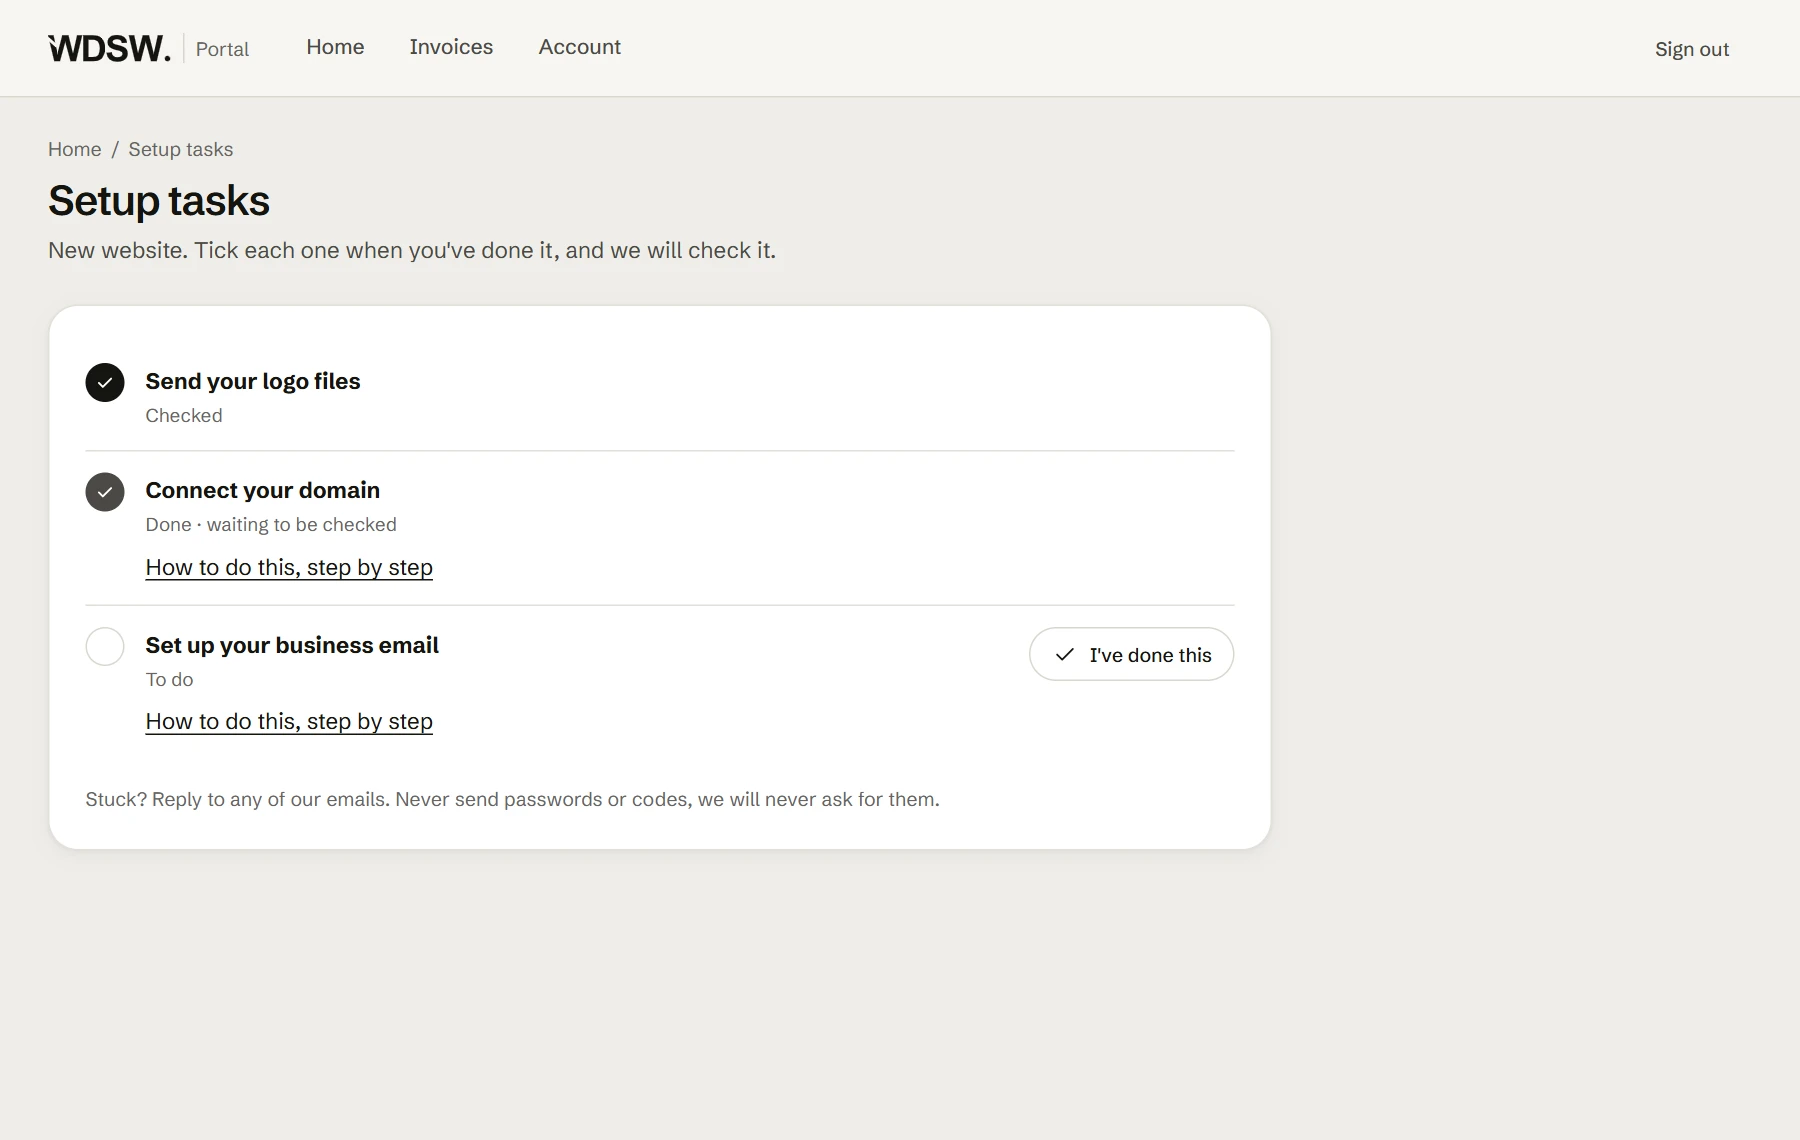Click the 'Stuck? Reply to any of our emails' note

coord(512,799)
